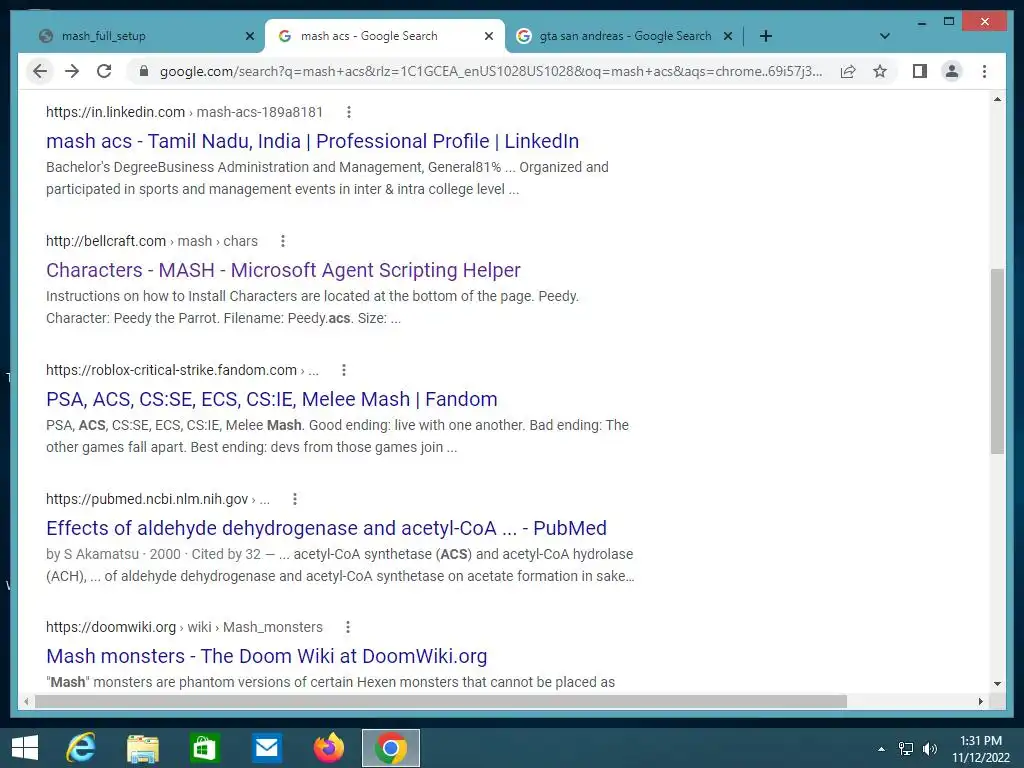This screenshot has height=768, width=1024.
Task: Open the Chrome profile menu
Action: tap(952, 71)
